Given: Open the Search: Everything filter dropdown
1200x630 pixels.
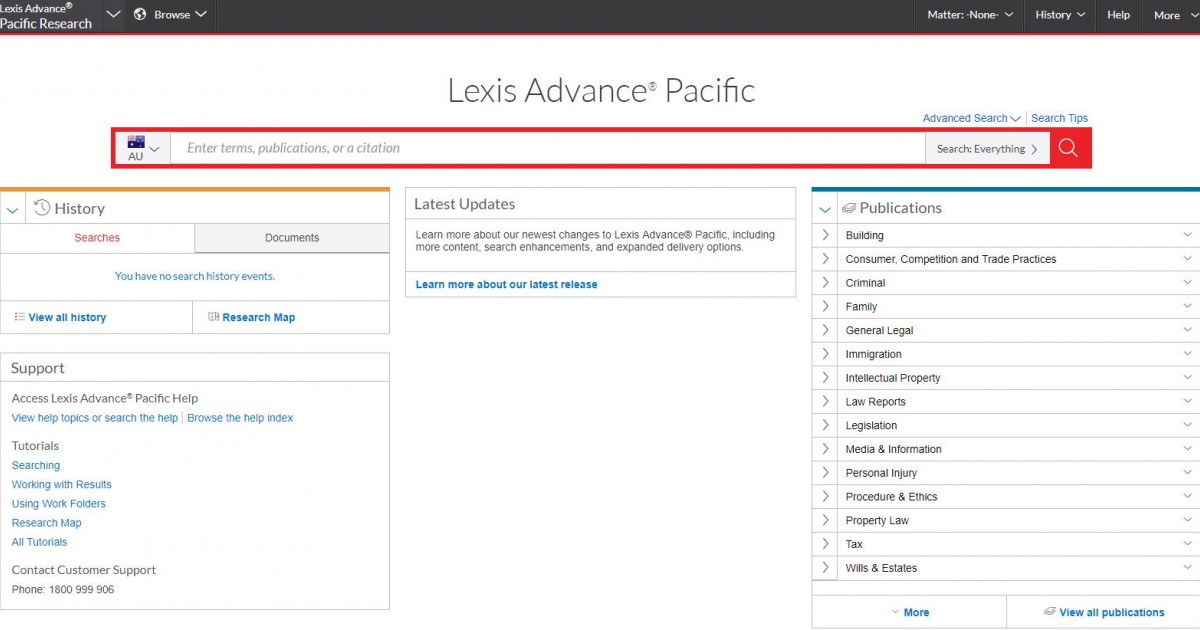Looking at the screenshot, I should (x=987, y=148).
